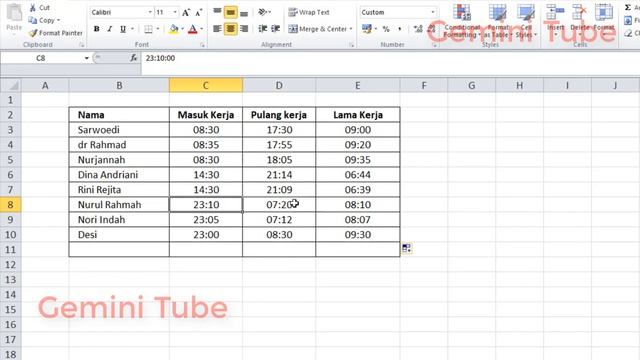The width and height of the screenshot is (640, 360).
Task: Open Borders dropdown arrow
Action: click(x=158, y=29)
